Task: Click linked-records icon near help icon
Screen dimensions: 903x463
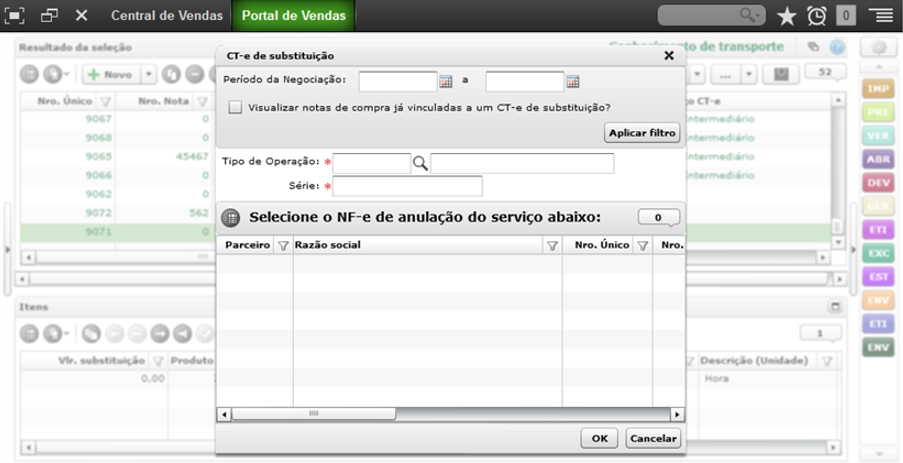Action: pyautogui.click(x=813, y=47)
